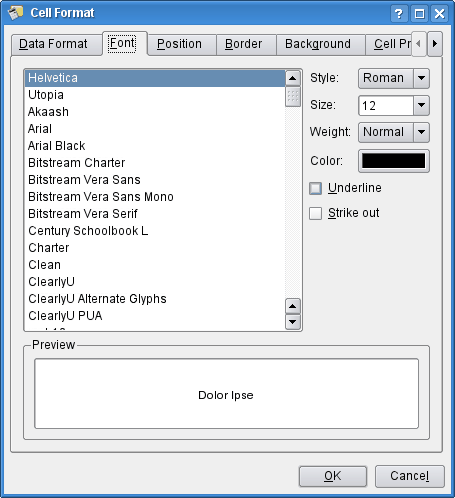Image resolution: width=455 pixels, height=498 pixels.
Task: Select Helvetica in the font list
Action: point(155,78)
